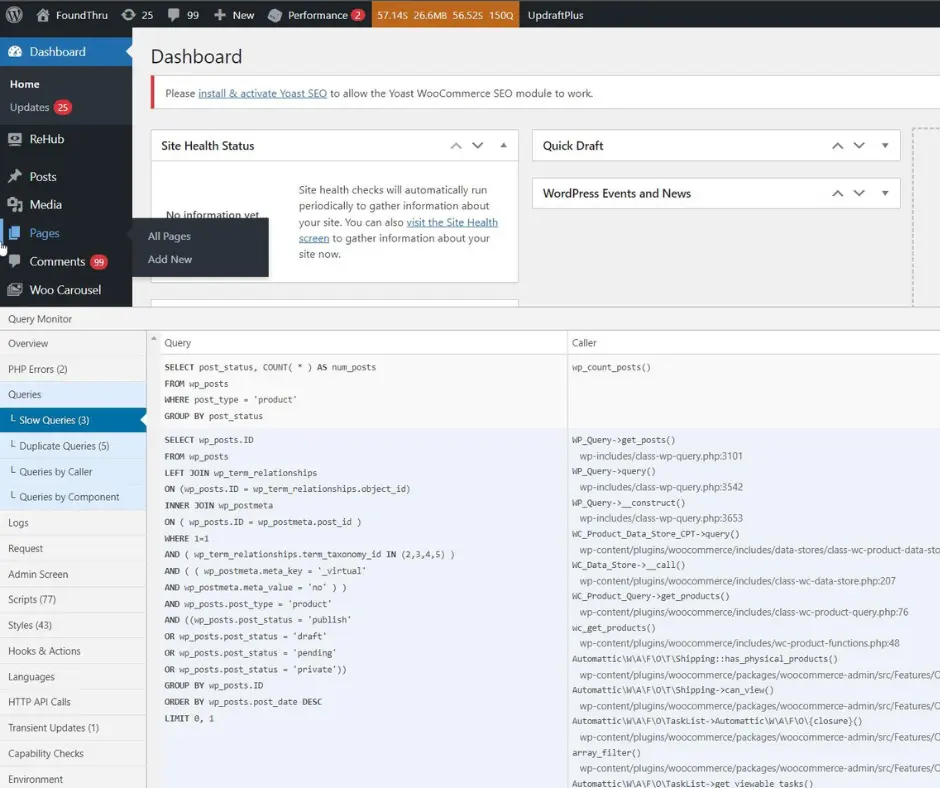Click the Dashboard gauge icon in sidebar
This screenshot has width=940, height=788.
pos(15,52)
